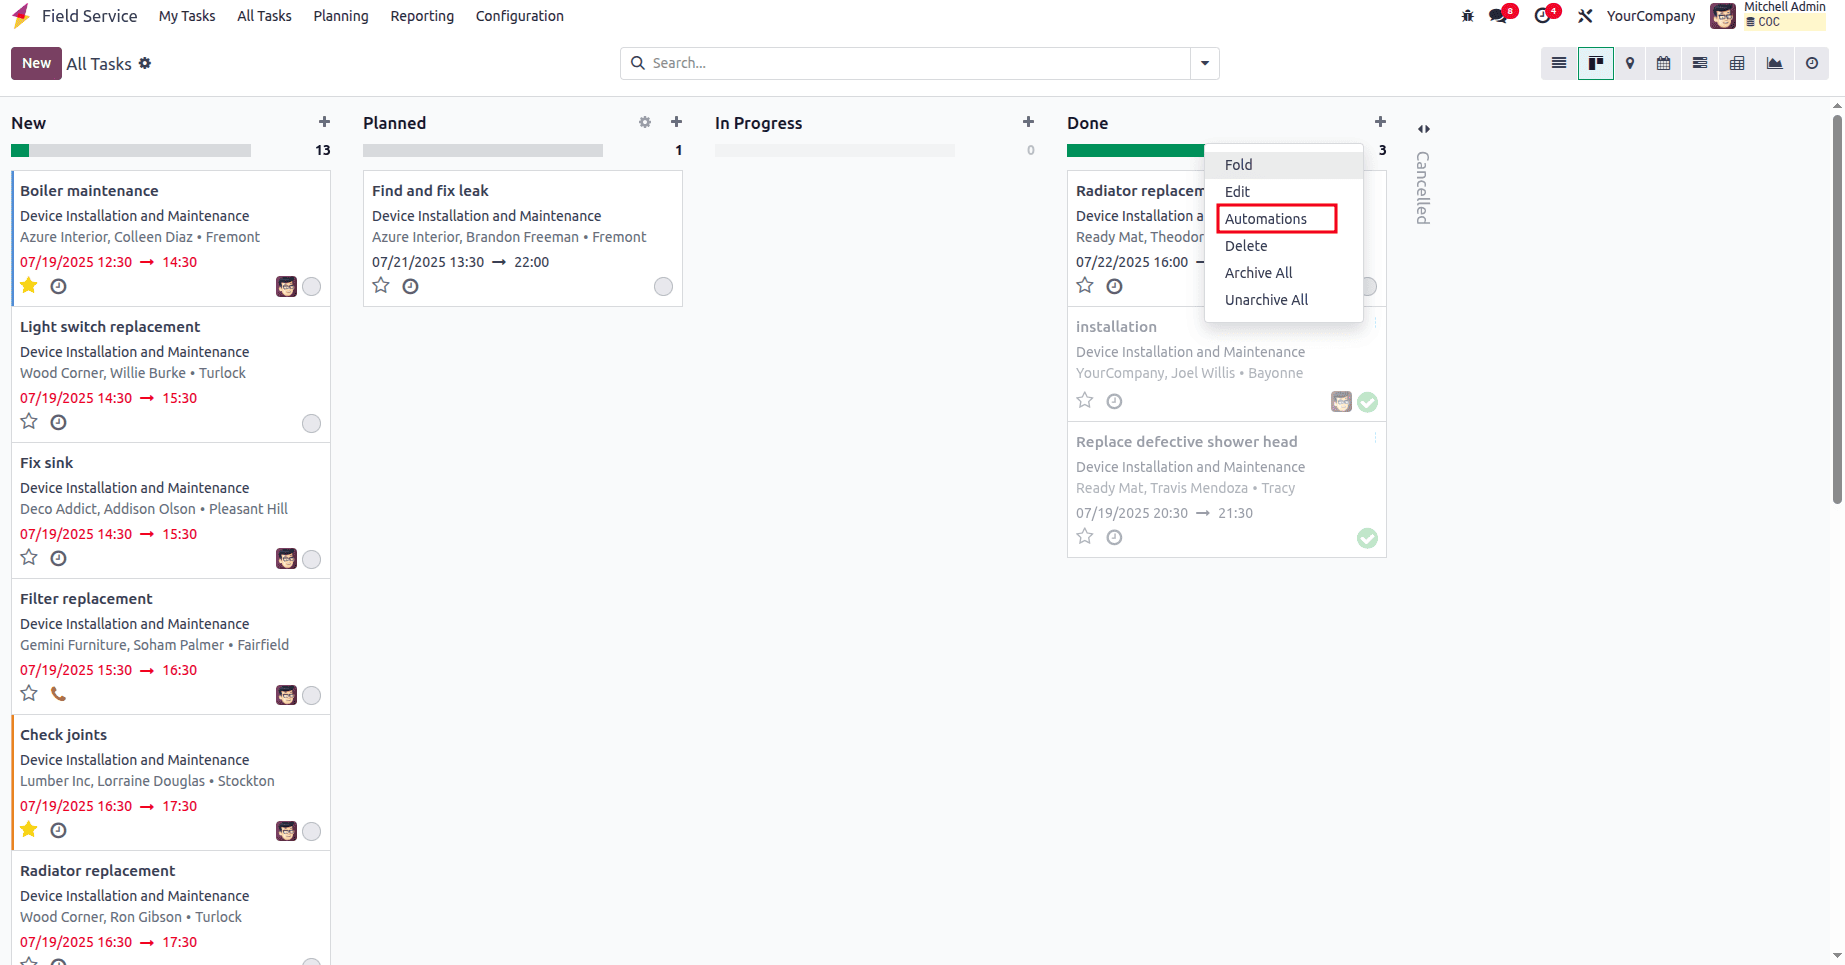Click the Planned column progress bar

pyautogui.click(x=483, y=150)
